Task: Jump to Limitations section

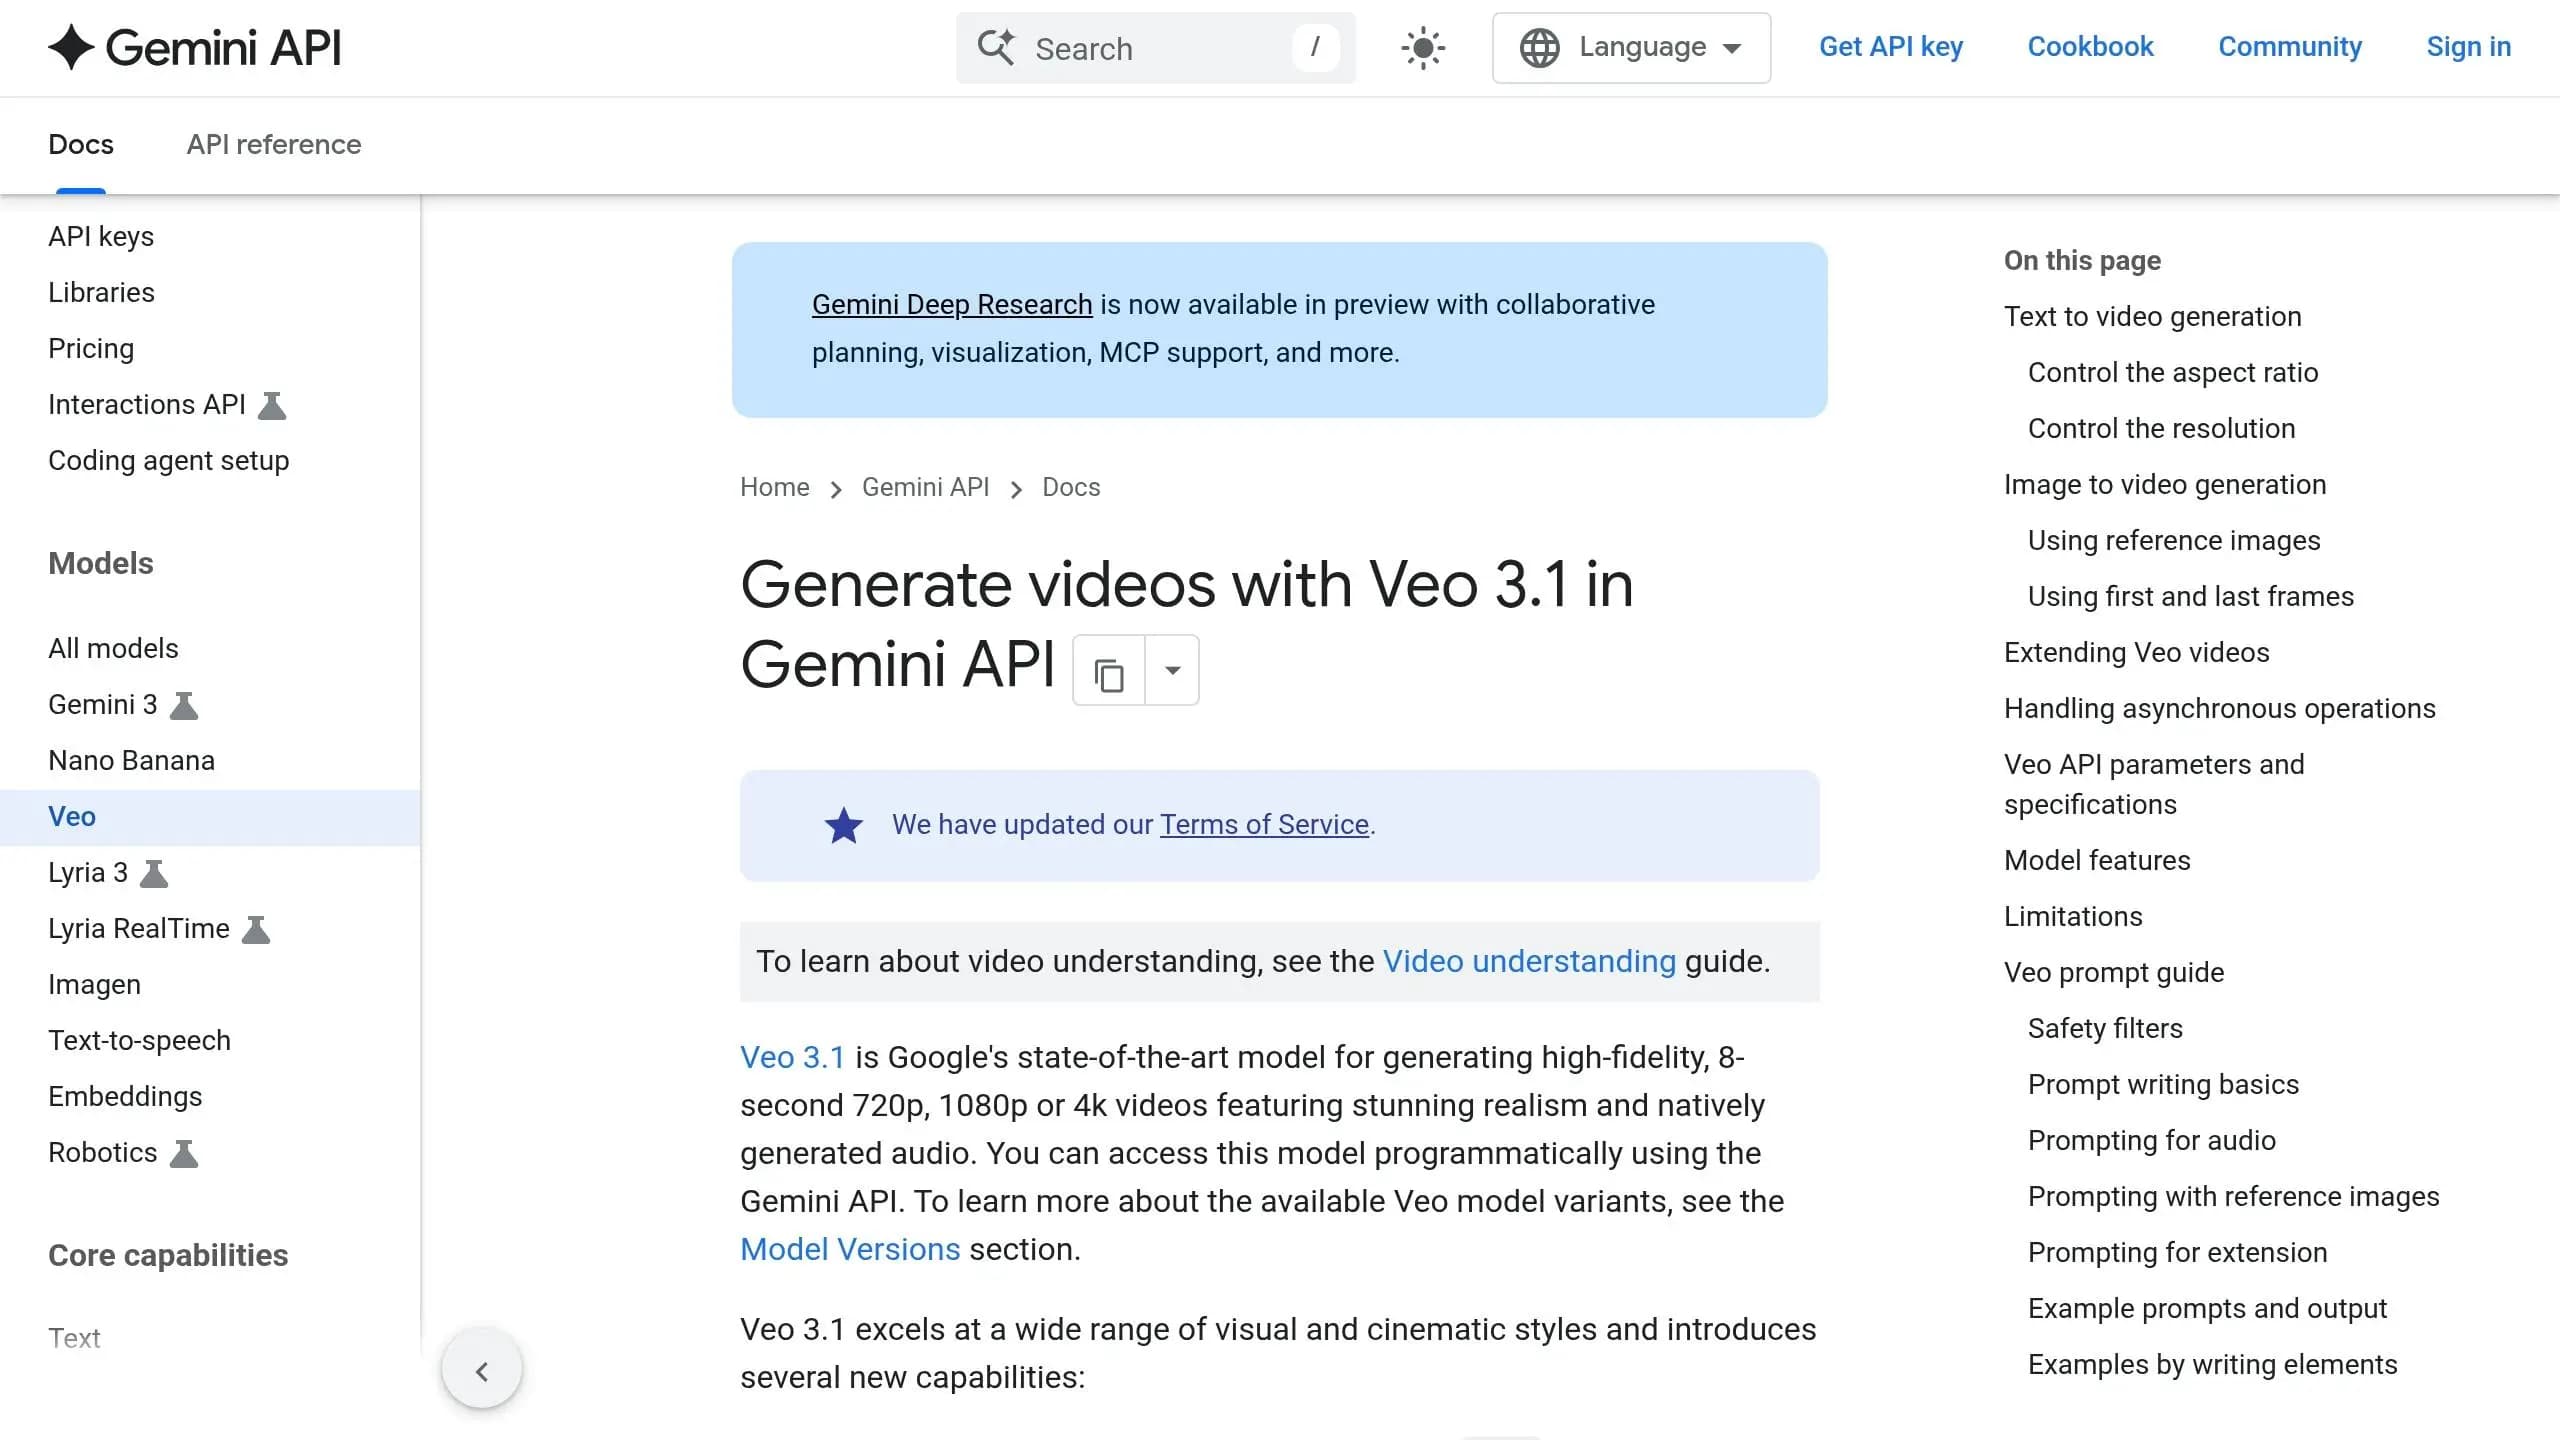Action: (2073, 917)
